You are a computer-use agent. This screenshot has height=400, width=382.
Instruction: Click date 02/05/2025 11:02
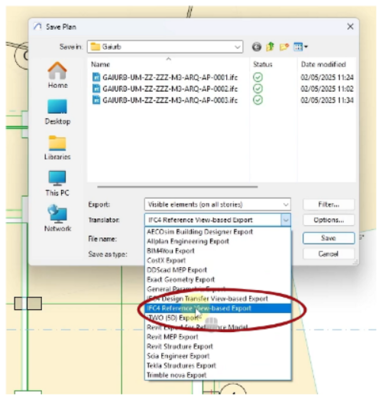pyautogui.click(x=327, y=89)
